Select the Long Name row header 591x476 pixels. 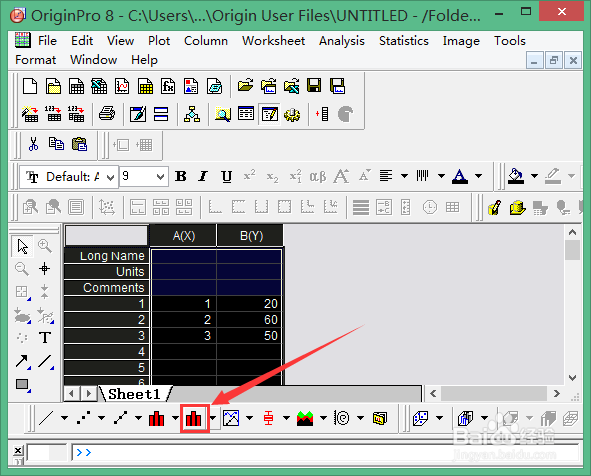pos(107,256)
